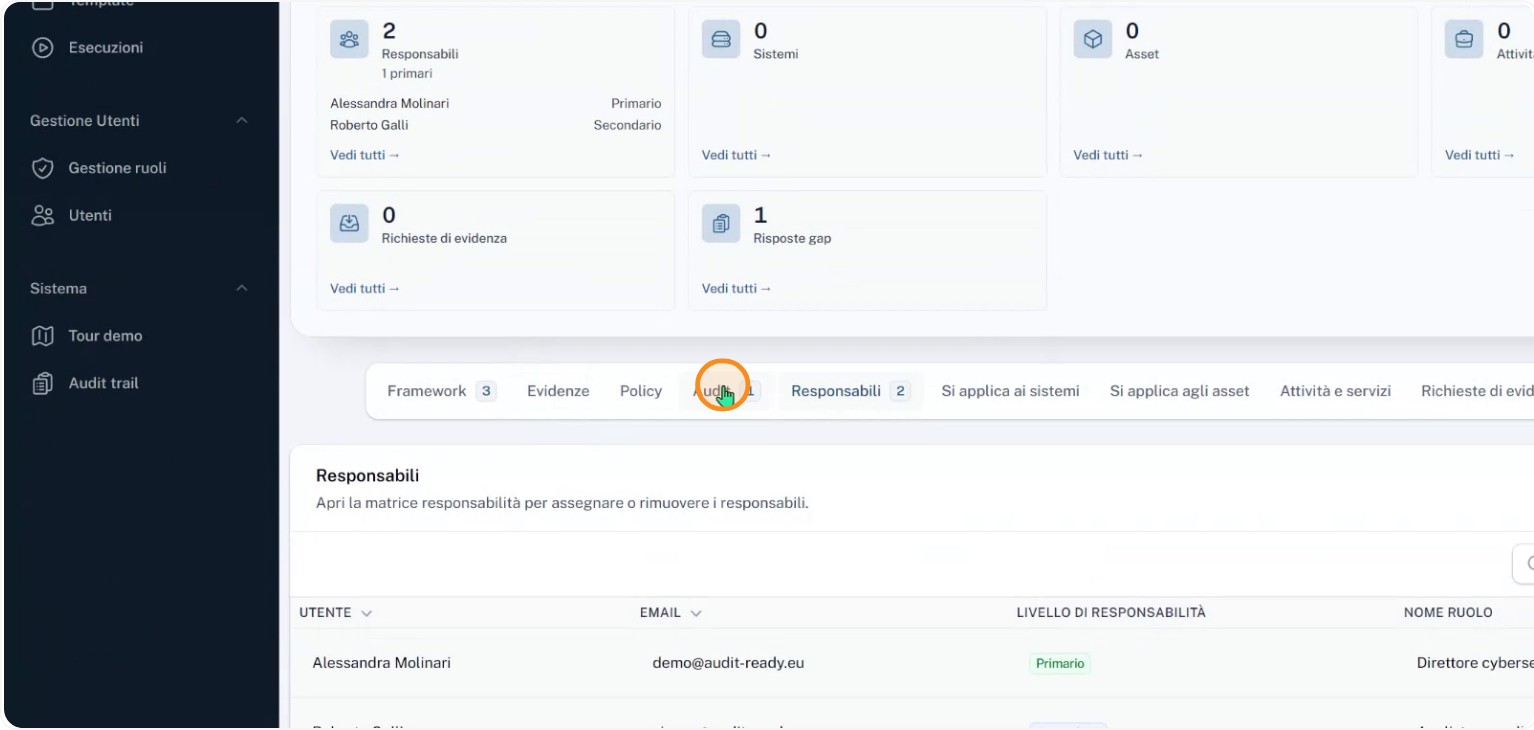Open Utenti page in sidebar
This screenshot has width=1534, height=730.
(x=90, y=215)
